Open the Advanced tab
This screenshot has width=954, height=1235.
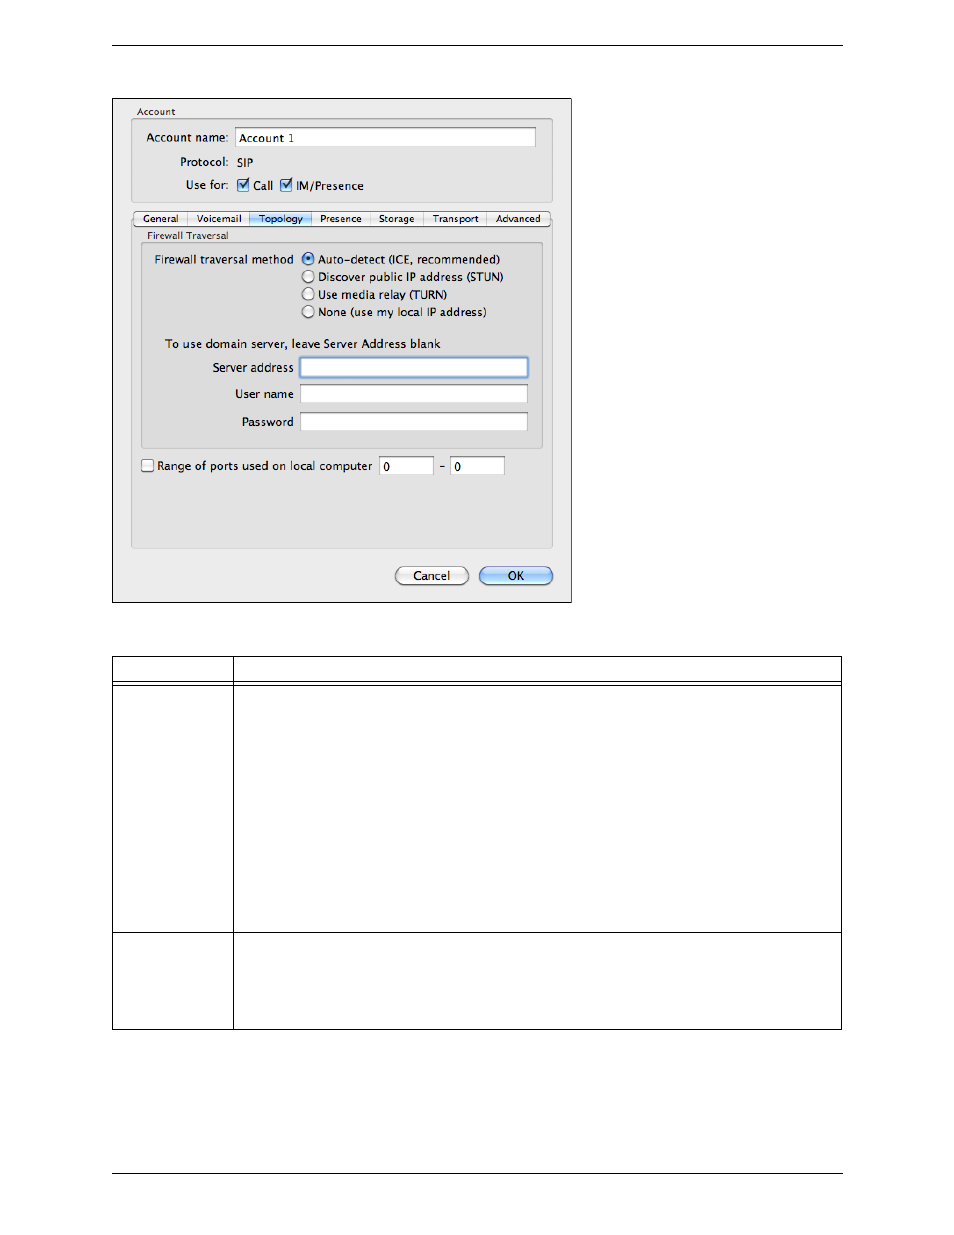(x=518, y=219)
